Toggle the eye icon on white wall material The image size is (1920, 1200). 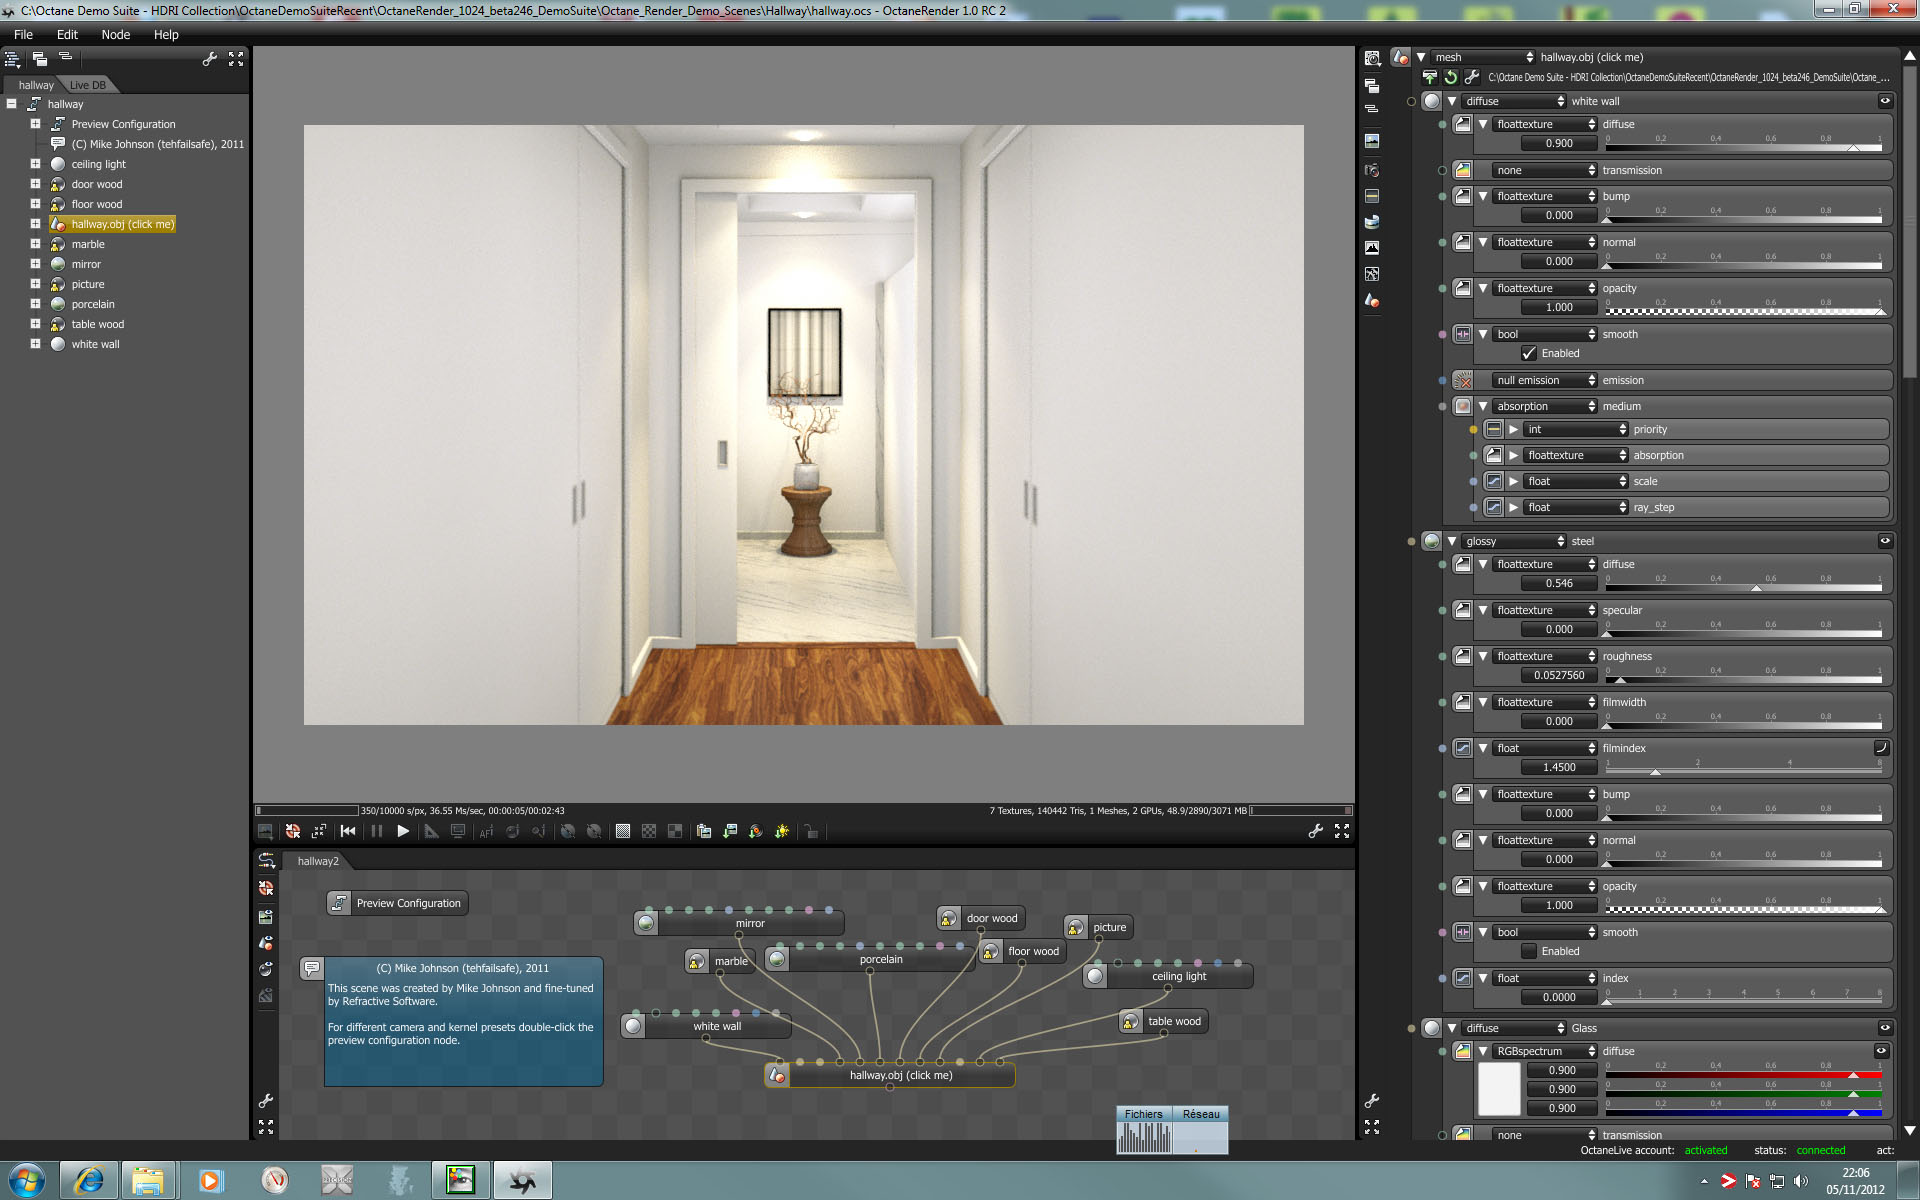tap(1885, 101)
